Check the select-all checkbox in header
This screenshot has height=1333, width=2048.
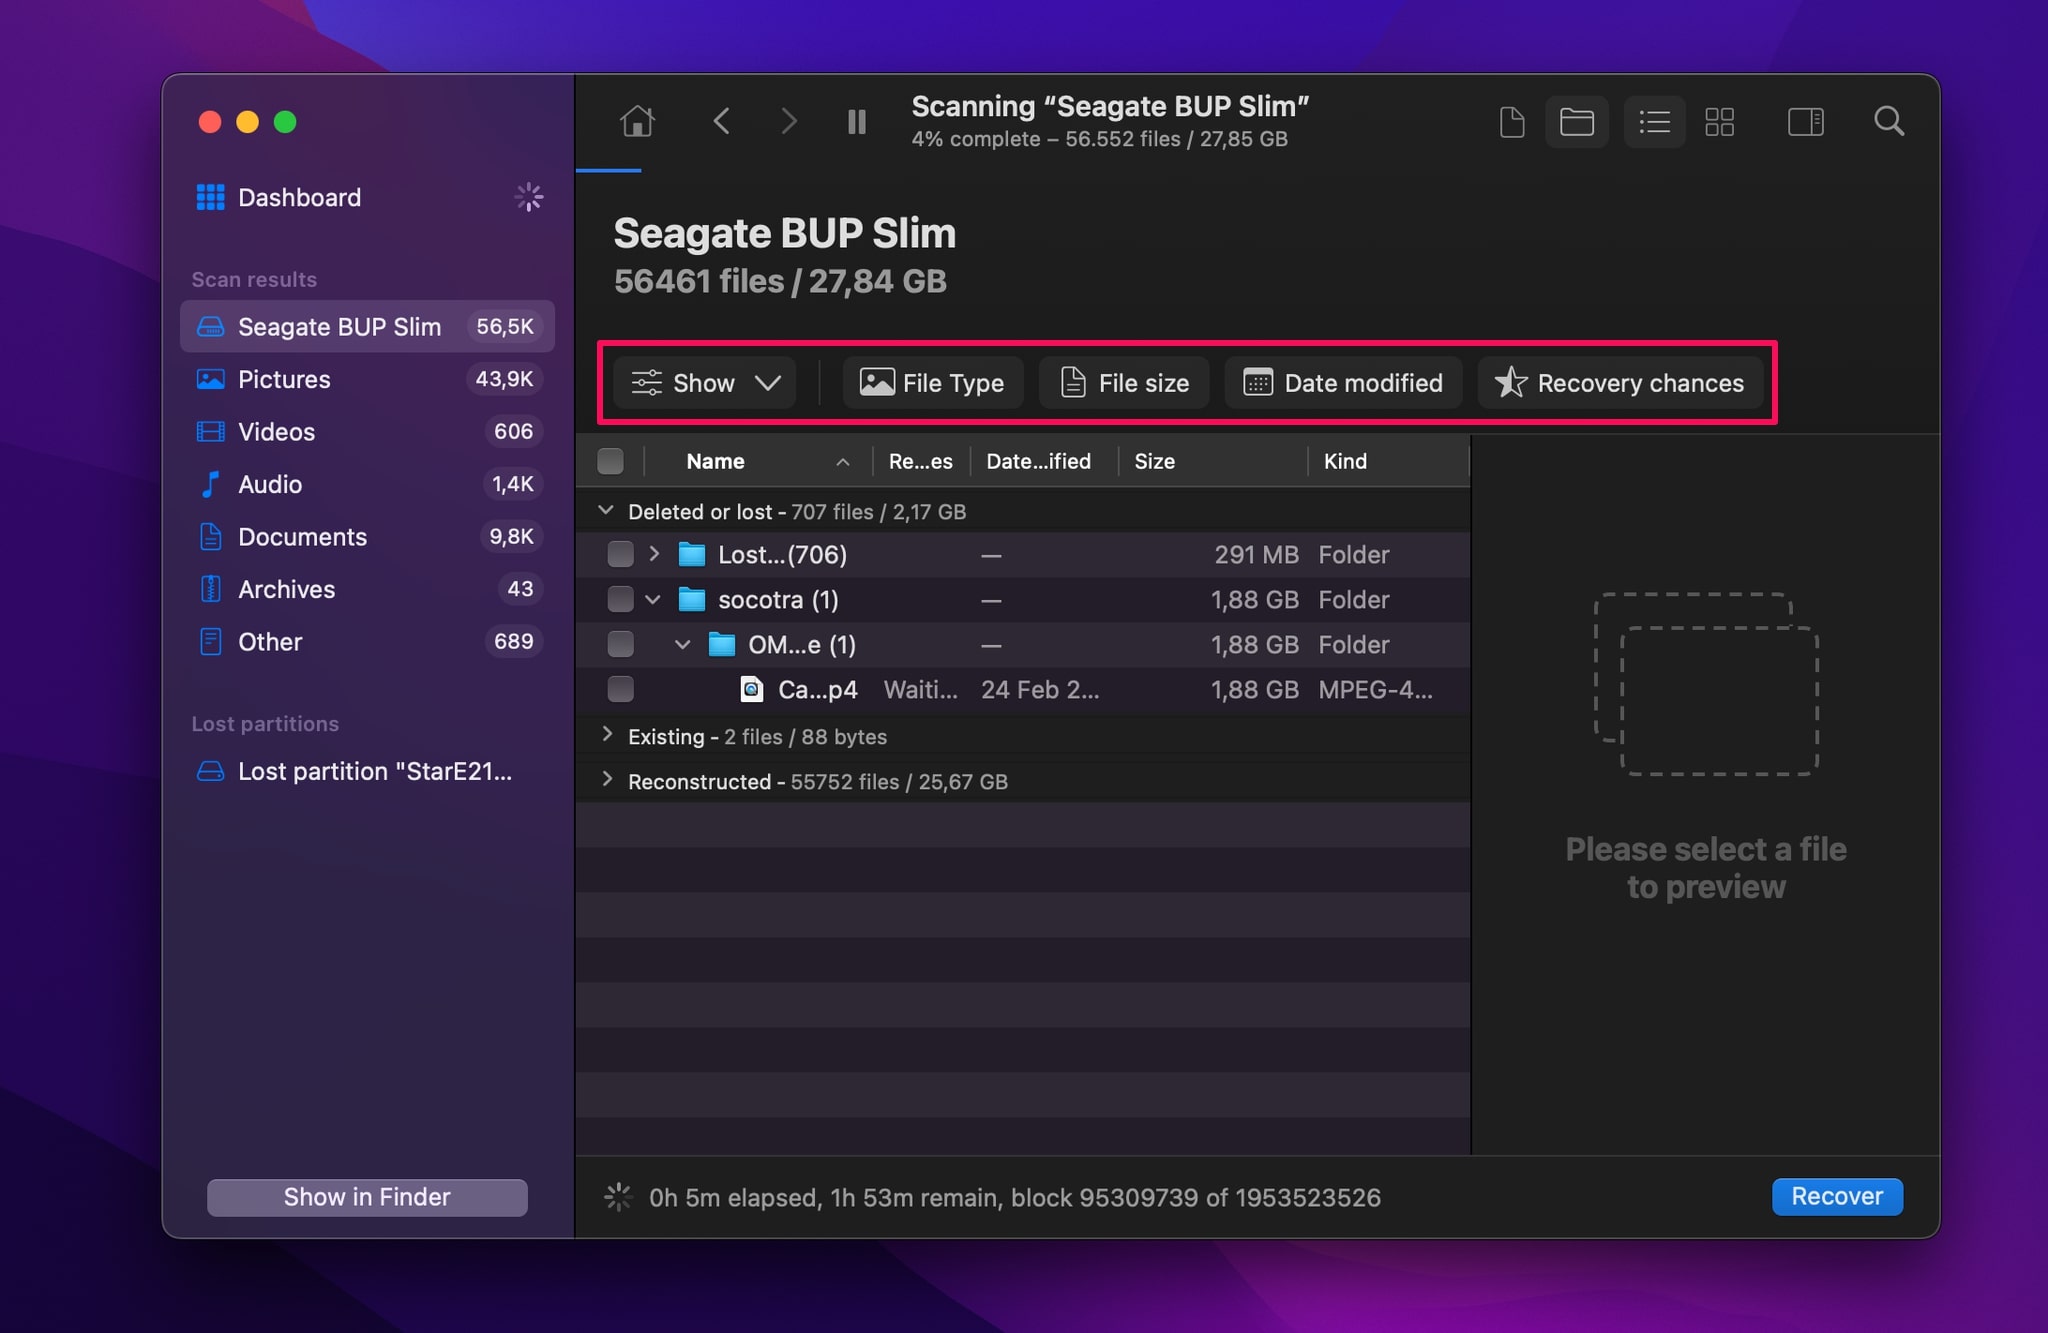610,461
